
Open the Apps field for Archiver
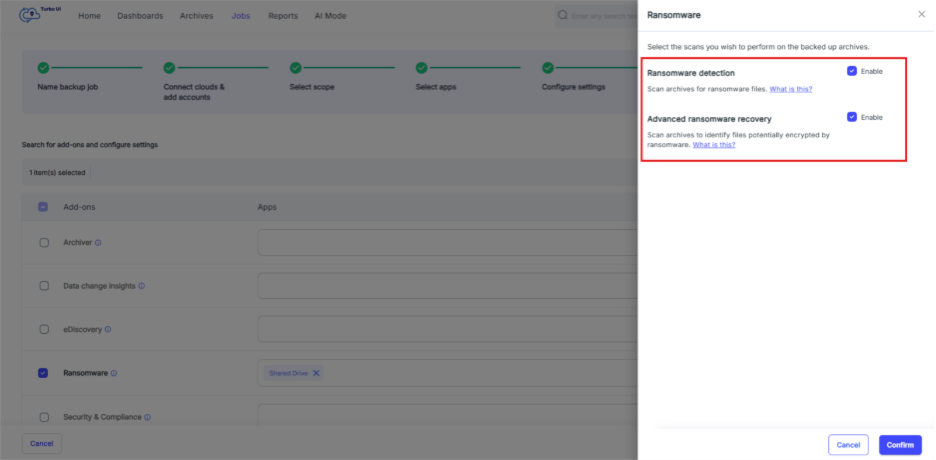coord(446,243)
